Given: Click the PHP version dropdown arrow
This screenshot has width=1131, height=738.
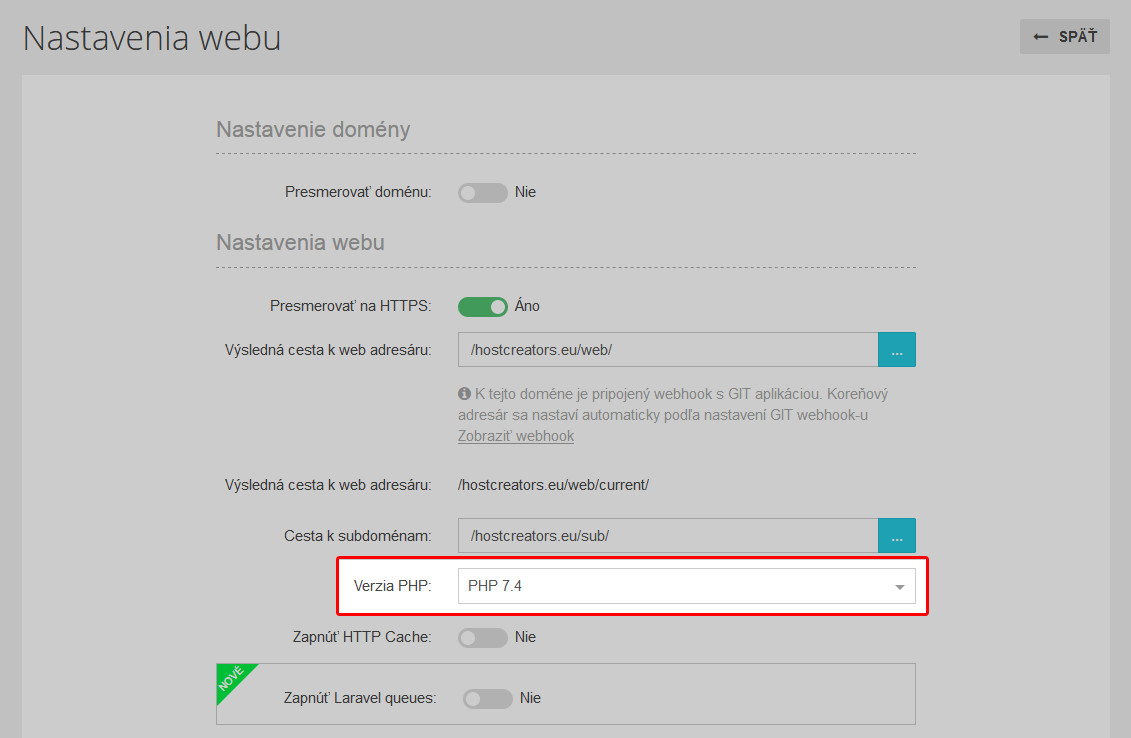Looking at the screenshot, I should coord(899,587).
